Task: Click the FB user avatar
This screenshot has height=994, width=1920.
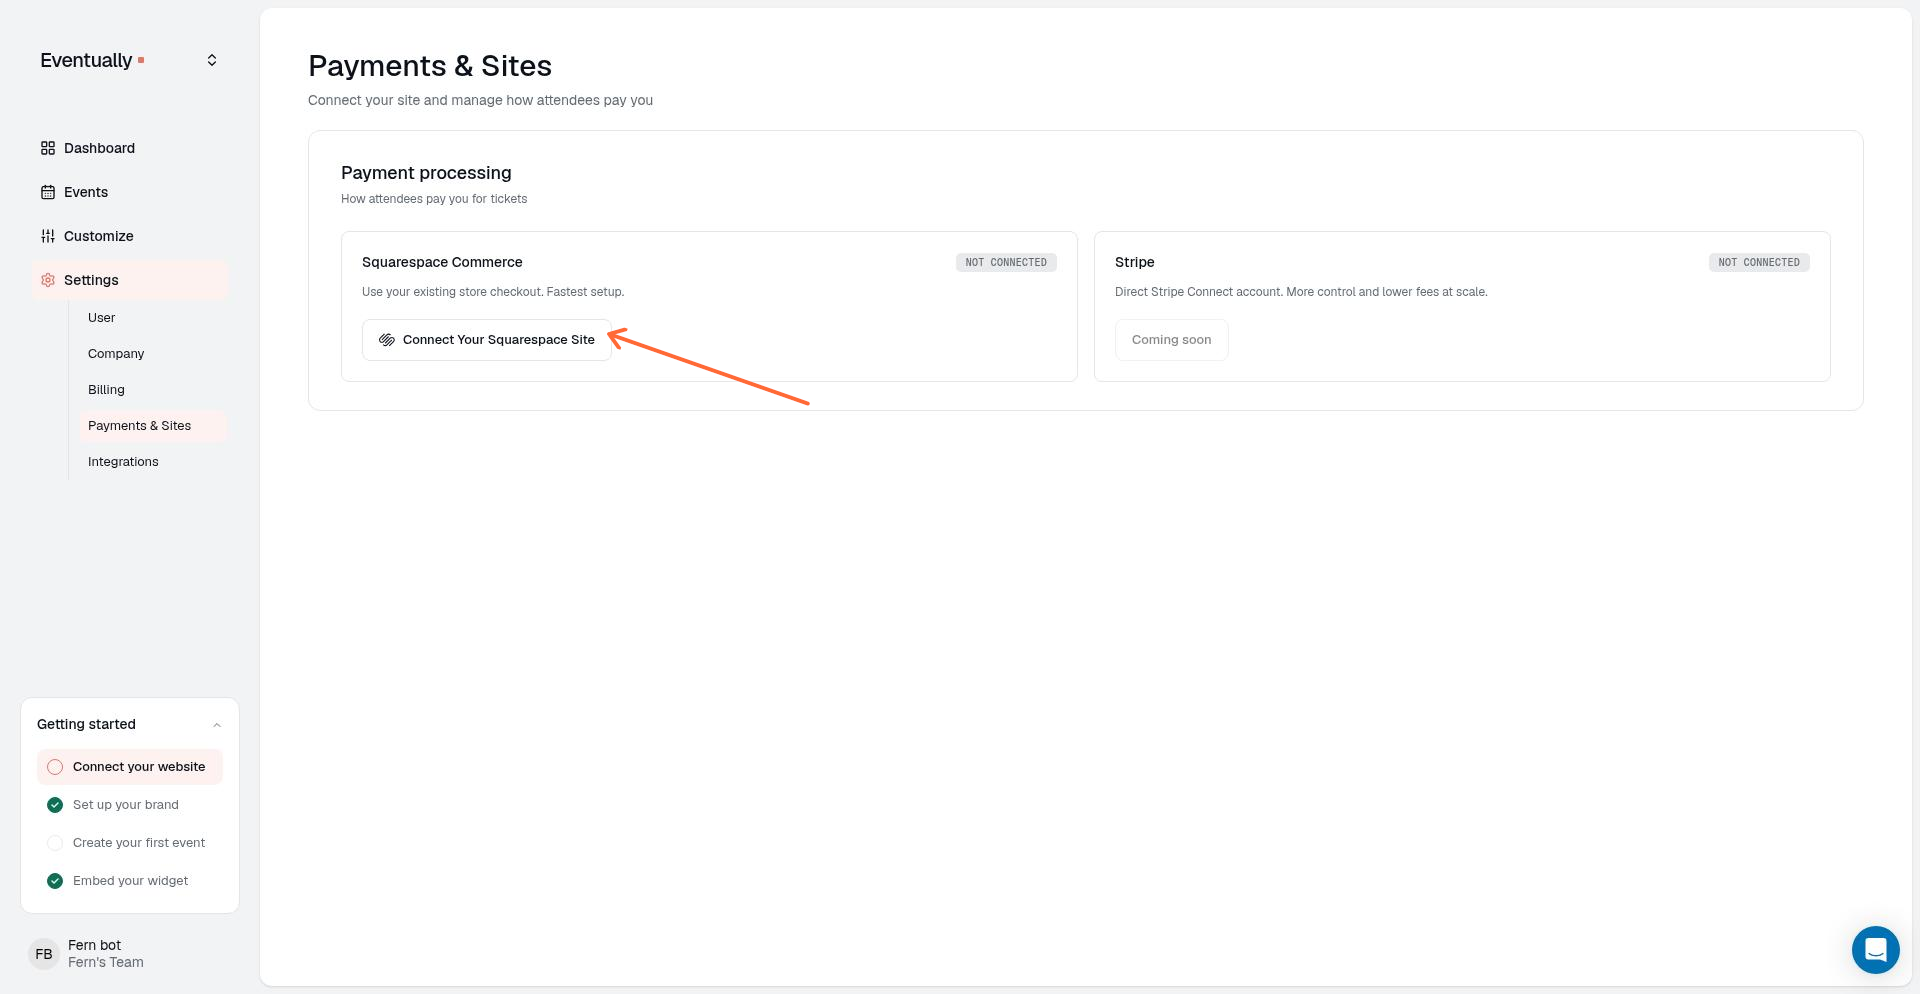Action: (x=44, y=954)
